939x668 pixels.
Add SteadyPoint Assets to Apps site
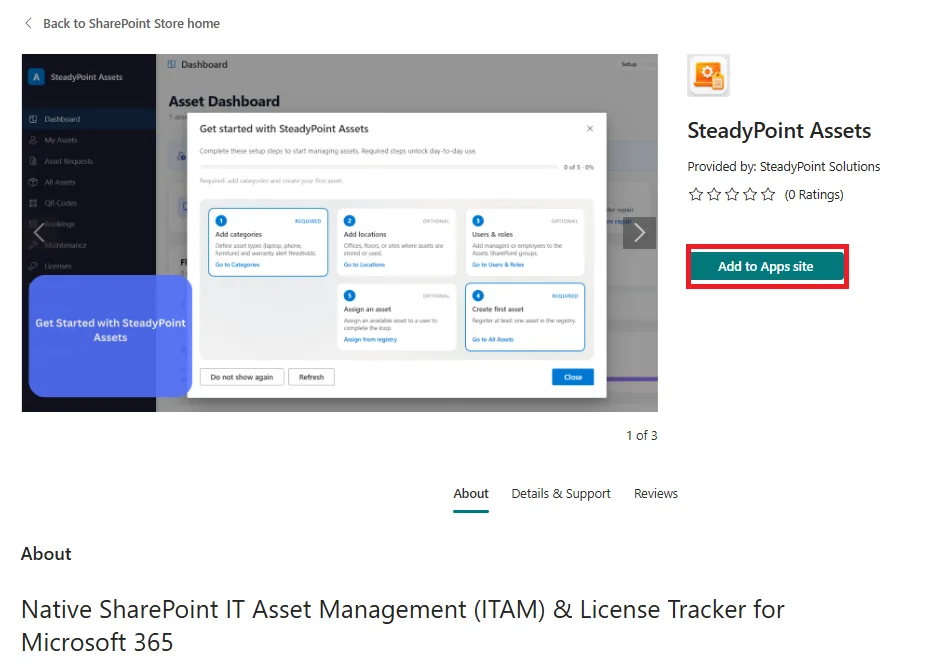767,267
